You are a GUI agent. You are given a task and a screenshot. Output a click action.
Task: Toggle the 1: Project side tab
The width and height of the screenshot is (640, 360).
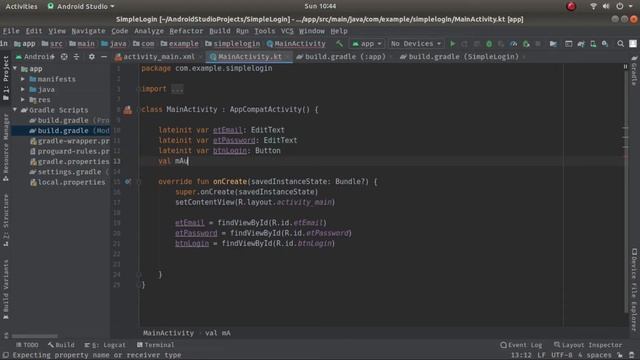5,78
